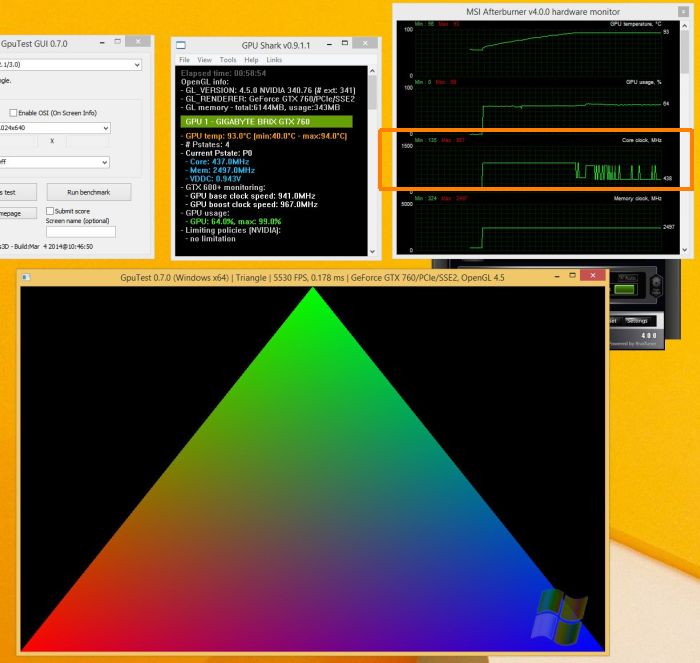700x663 pixels.
Task: Click the GPU Shark window icon
Action: [x=181, y=45]
